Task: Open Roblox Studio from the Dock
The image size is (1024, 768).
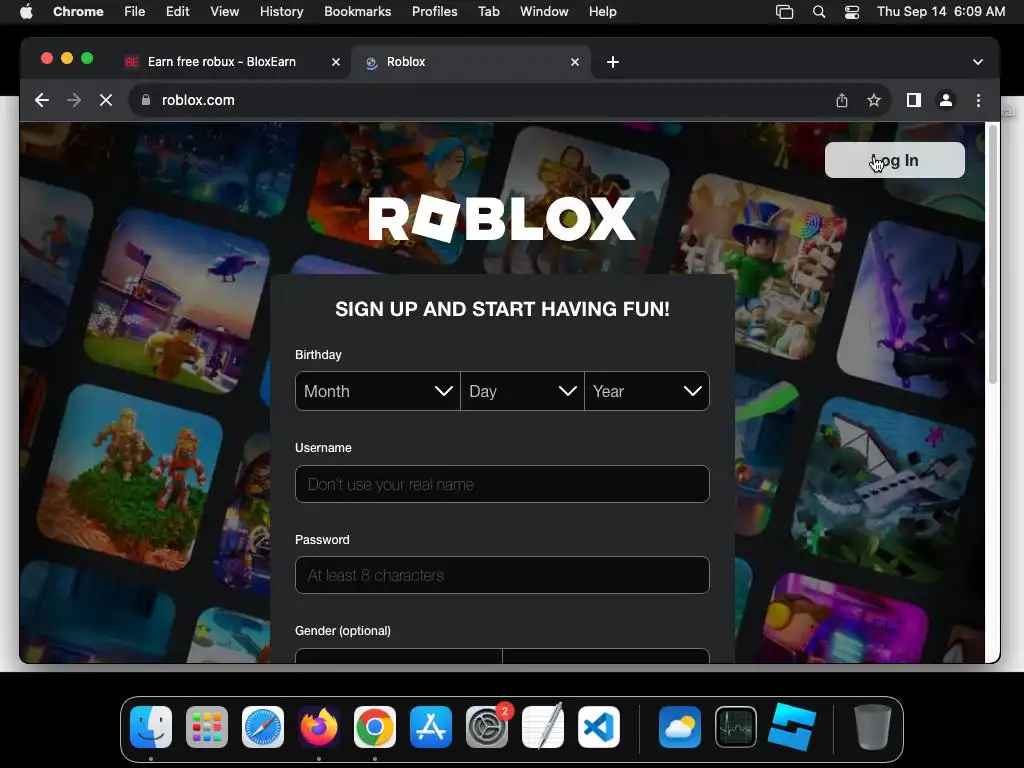Action: click(792, 727)
